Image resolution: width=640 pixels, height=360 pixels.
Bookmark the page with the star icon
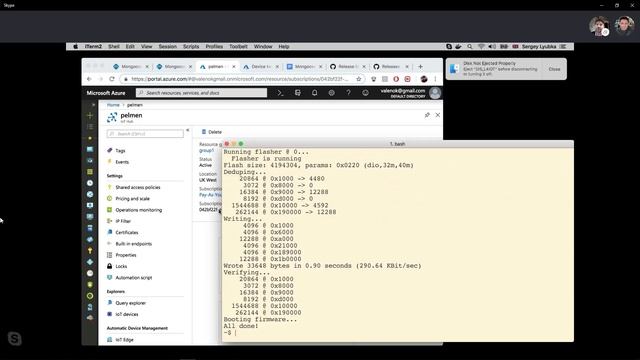coord(359,79)
